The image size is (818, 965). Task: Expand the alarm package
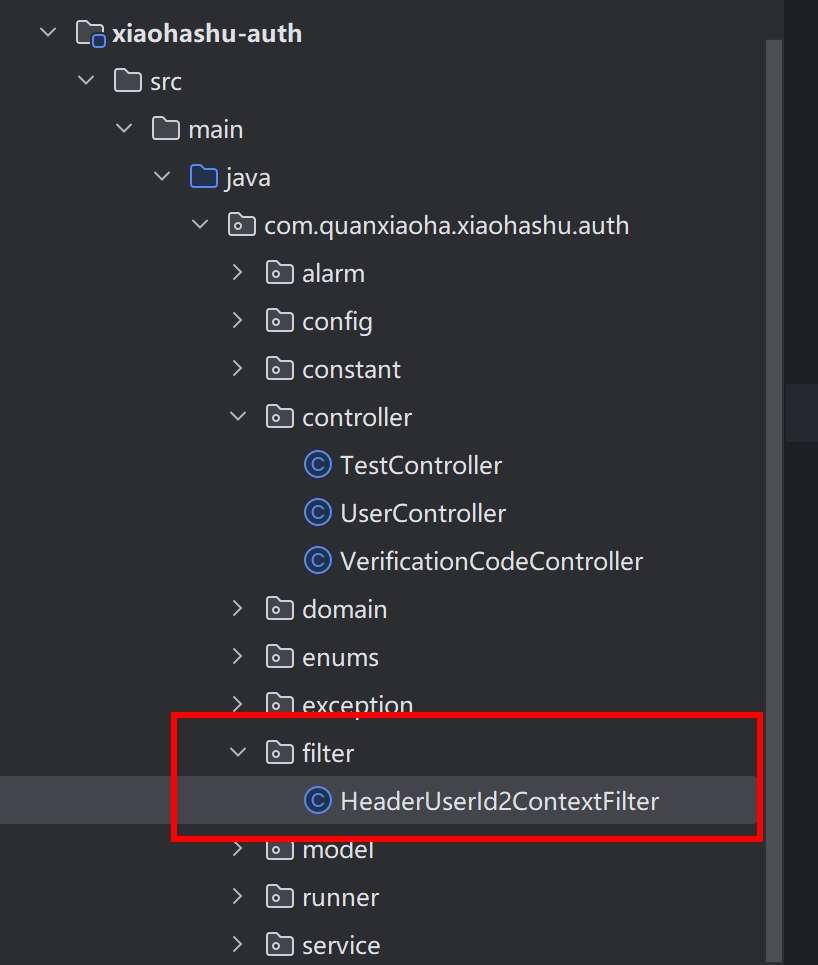[x=237, y=272]
